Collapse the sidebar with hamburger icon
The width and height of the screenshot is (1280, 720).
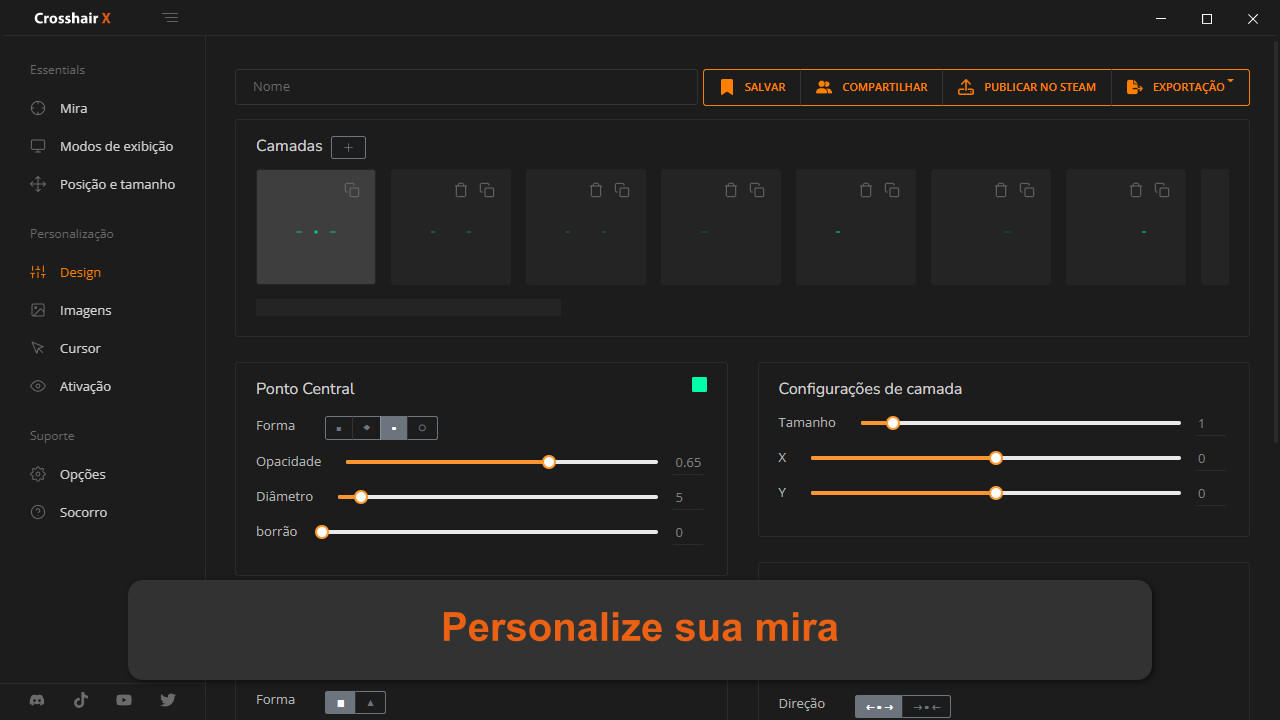[x=171, y=18]
